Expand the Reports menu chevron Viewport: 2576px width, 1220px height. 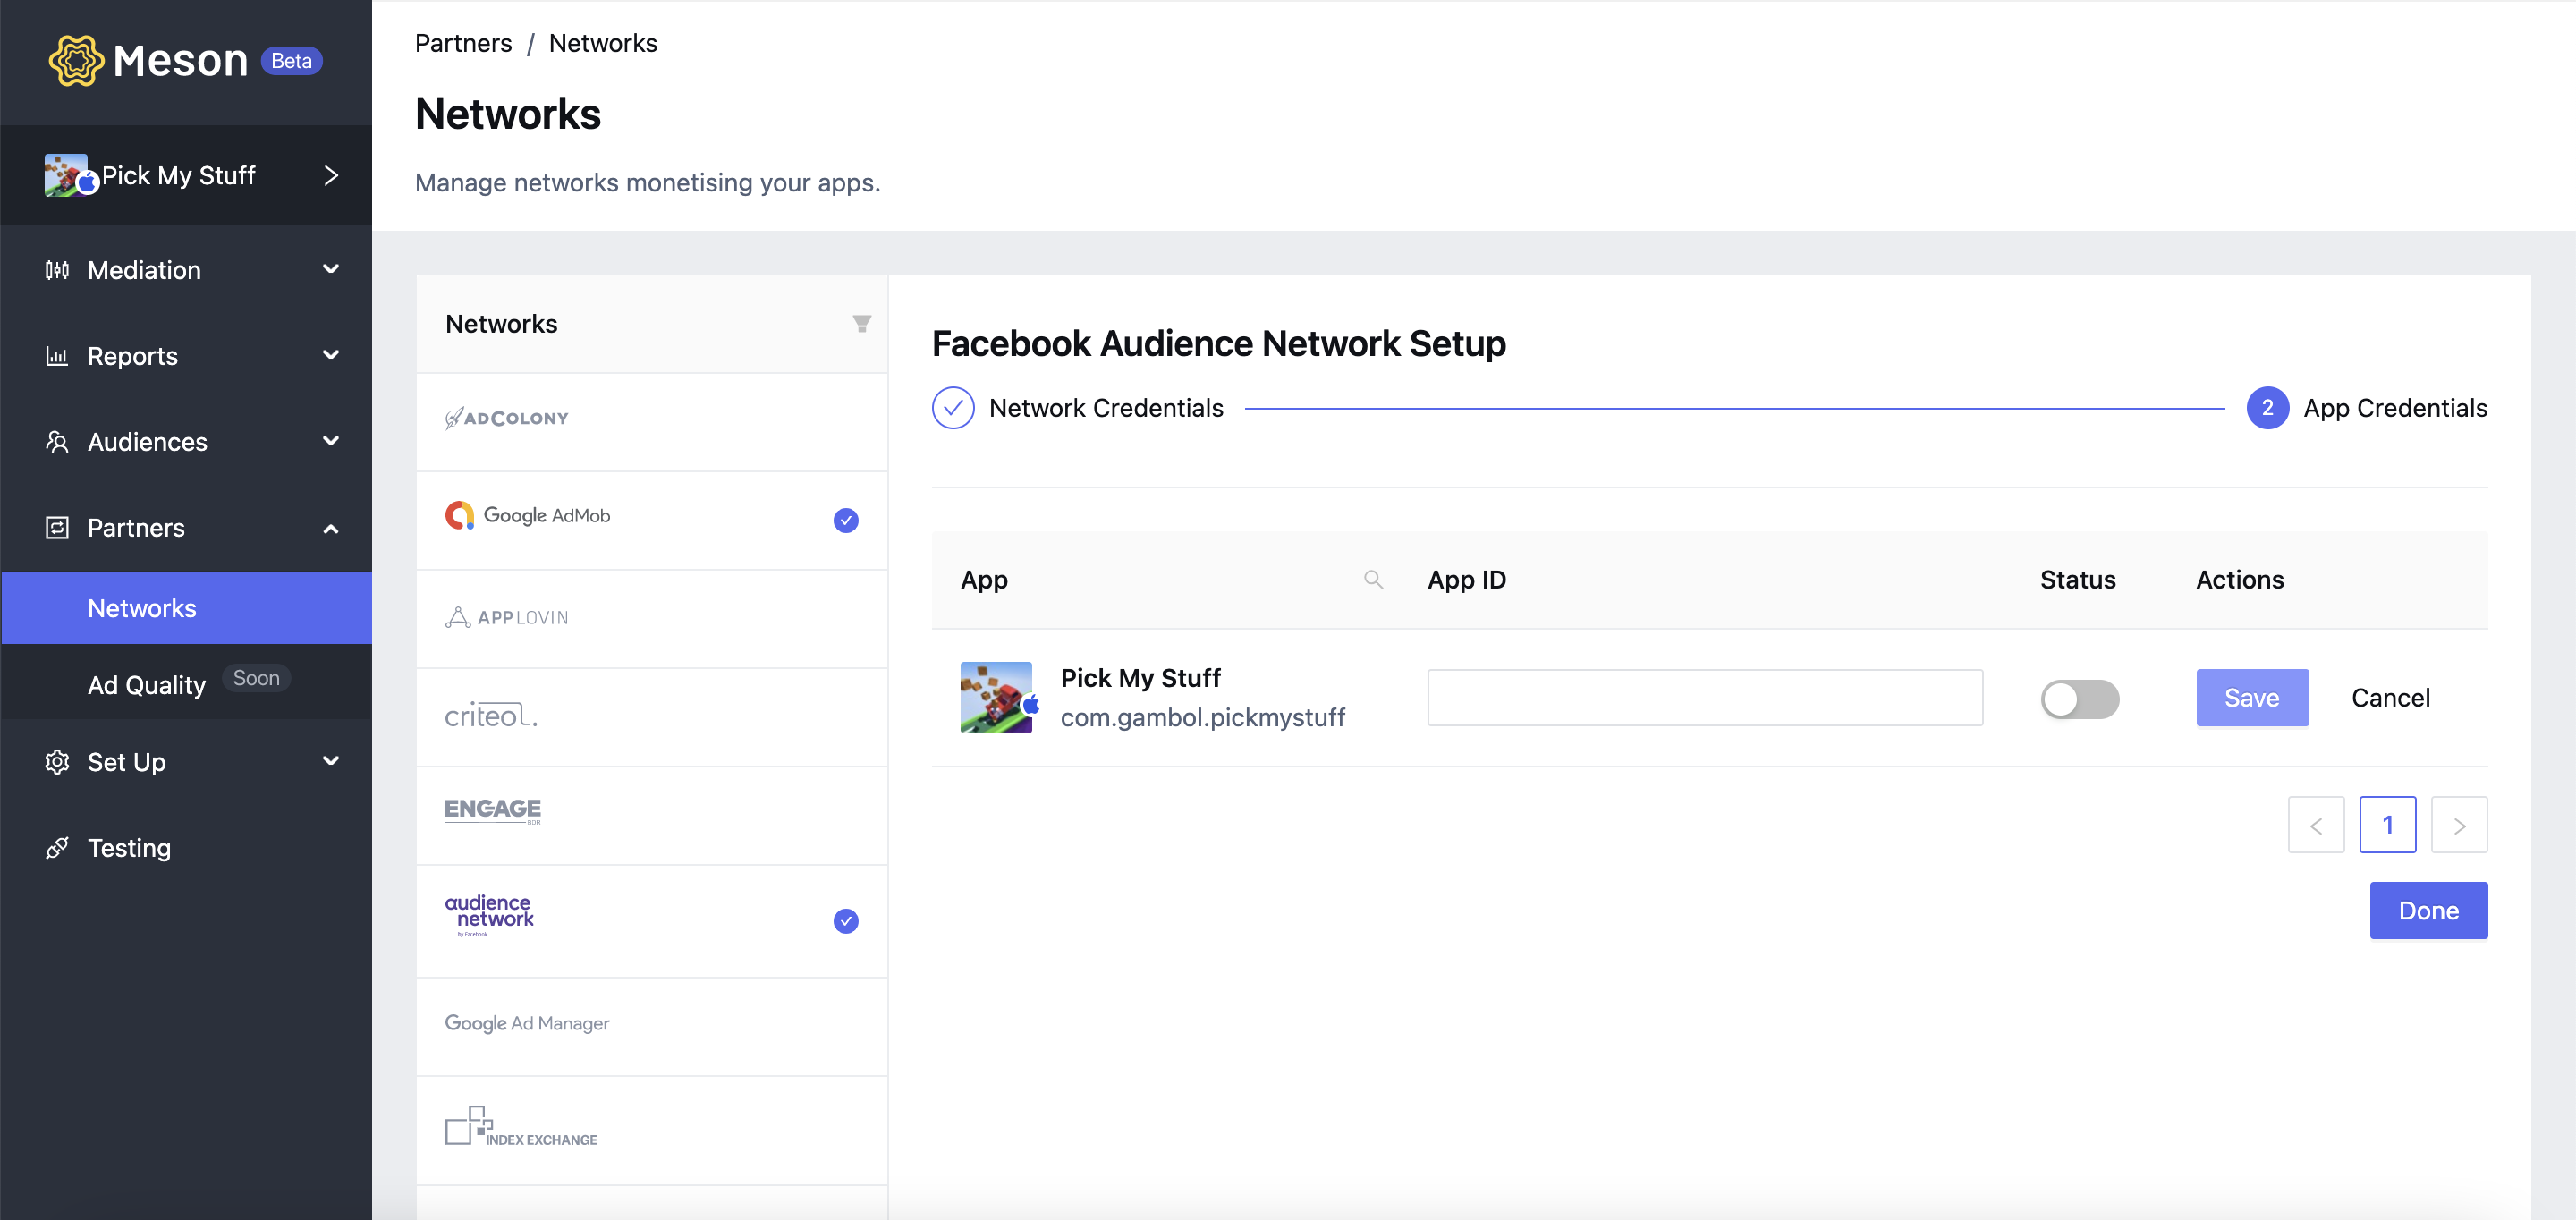[x=331, y=355]
